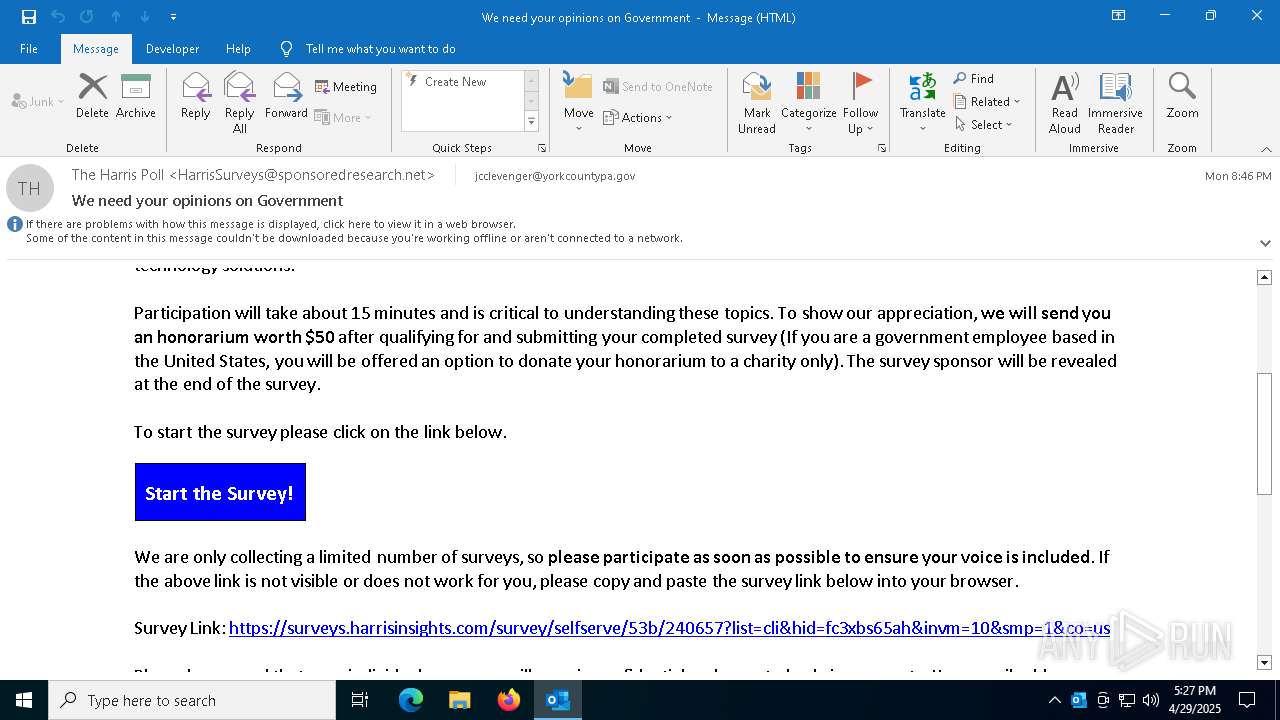The width and height of the screenshot is (1280, 720).
Task: Open the Follow Up flag menu
Action: point(860,102)
